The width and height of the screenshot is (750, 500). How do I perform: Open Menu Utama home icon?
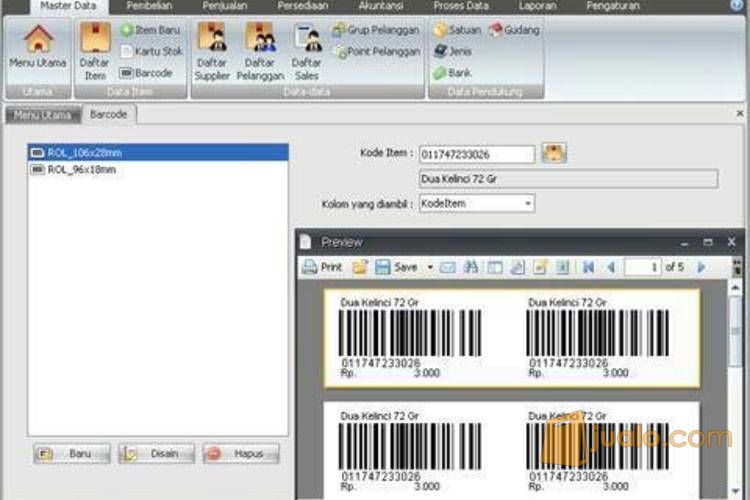point(38,46)
